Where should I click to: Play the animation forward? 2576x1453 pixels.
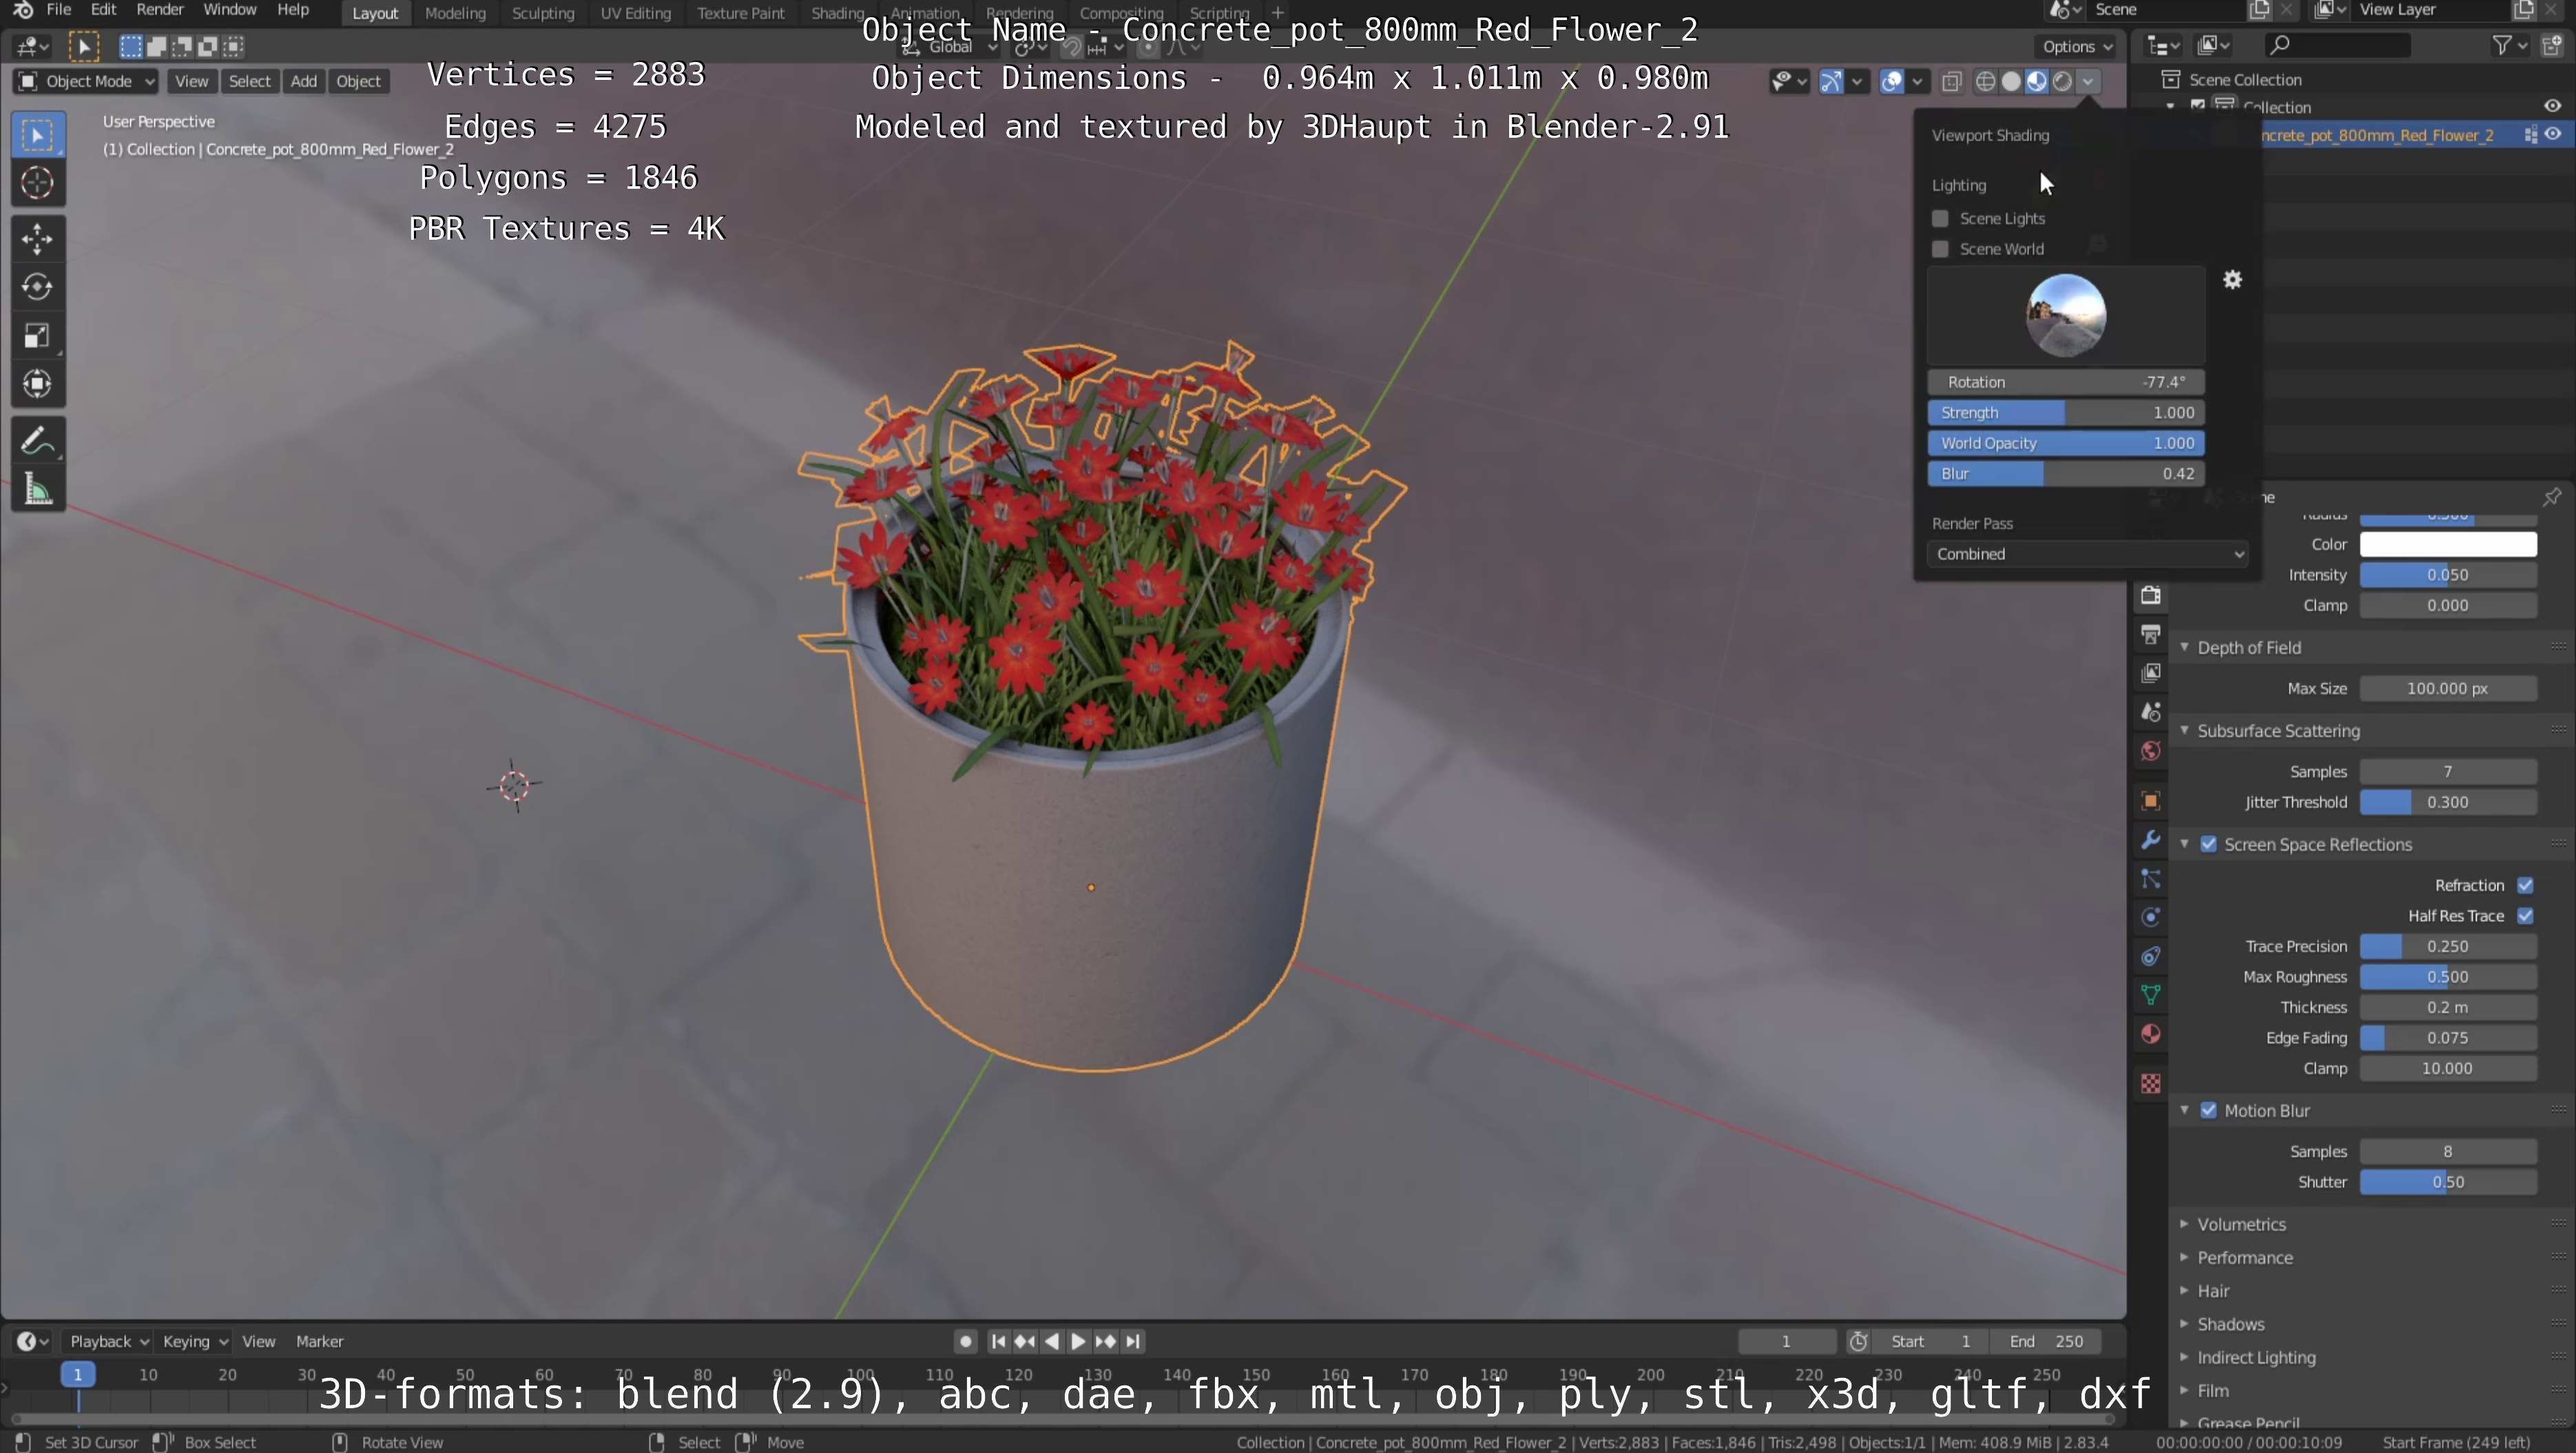1078,1342
